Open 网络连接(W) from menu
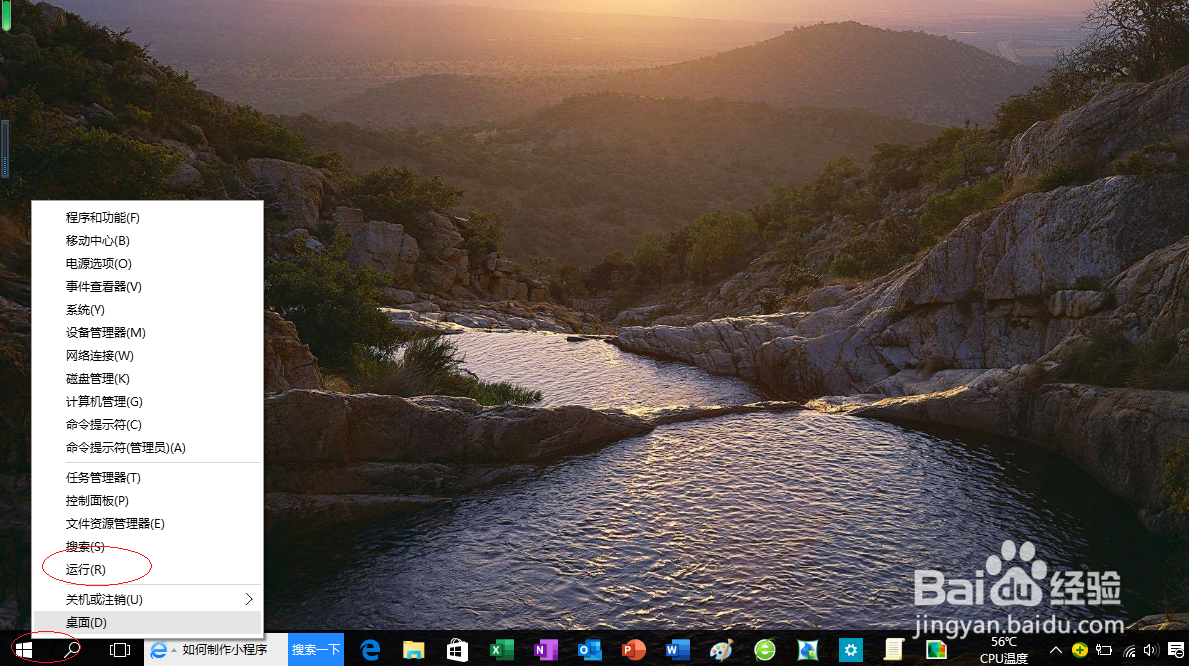The image size is (1189, 666). (x=148, y=356)
